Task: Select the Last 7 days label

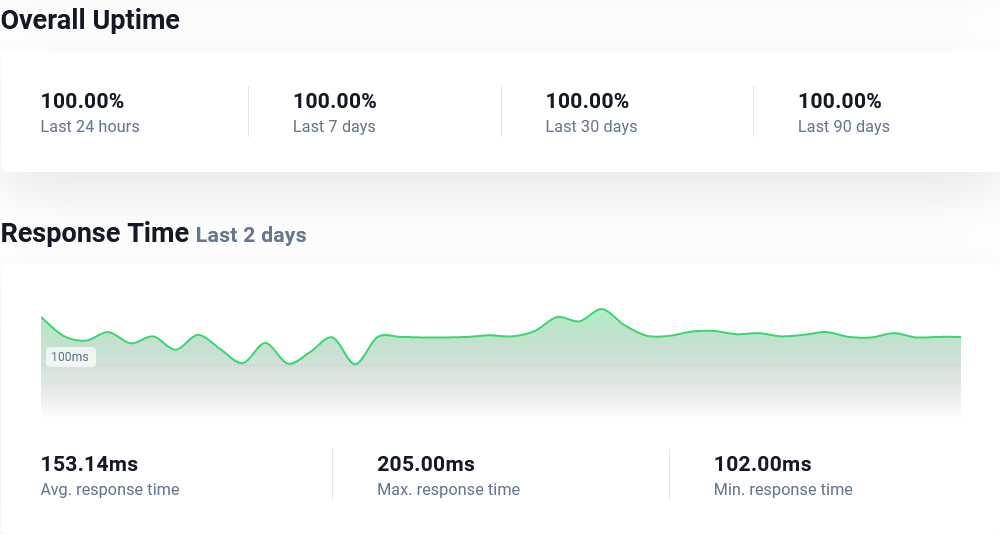Action: click(334, 127)
